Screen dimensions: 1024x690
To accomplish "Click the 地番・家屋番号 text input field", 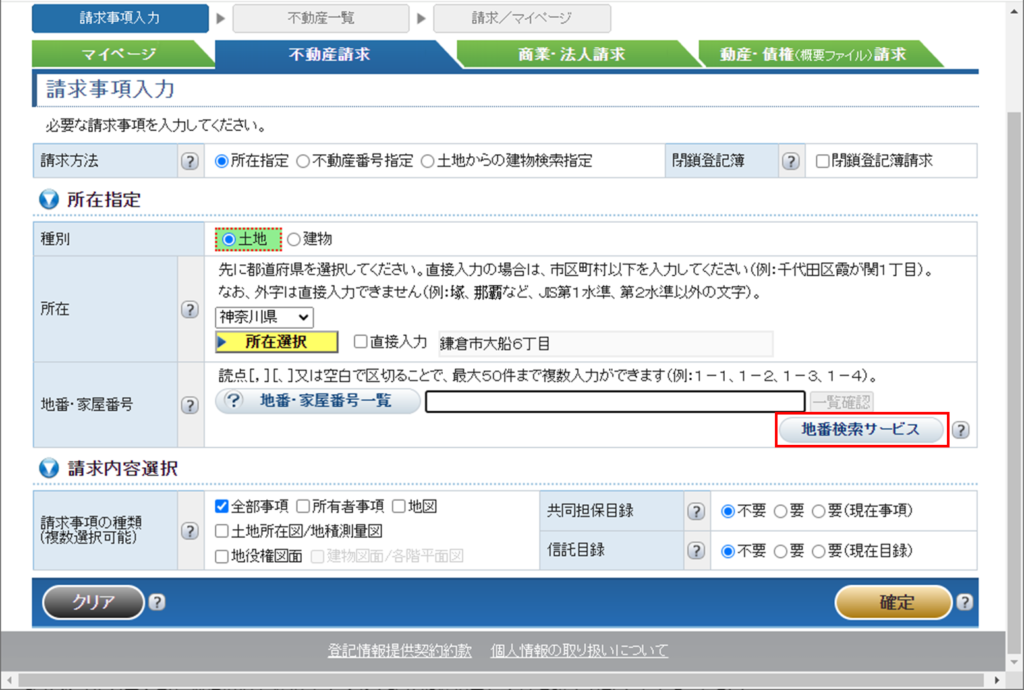I will [615, 402].
